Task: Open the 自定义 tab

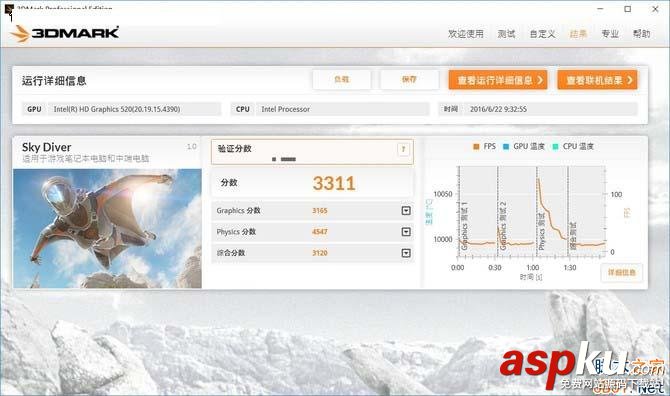Action: 542,34
